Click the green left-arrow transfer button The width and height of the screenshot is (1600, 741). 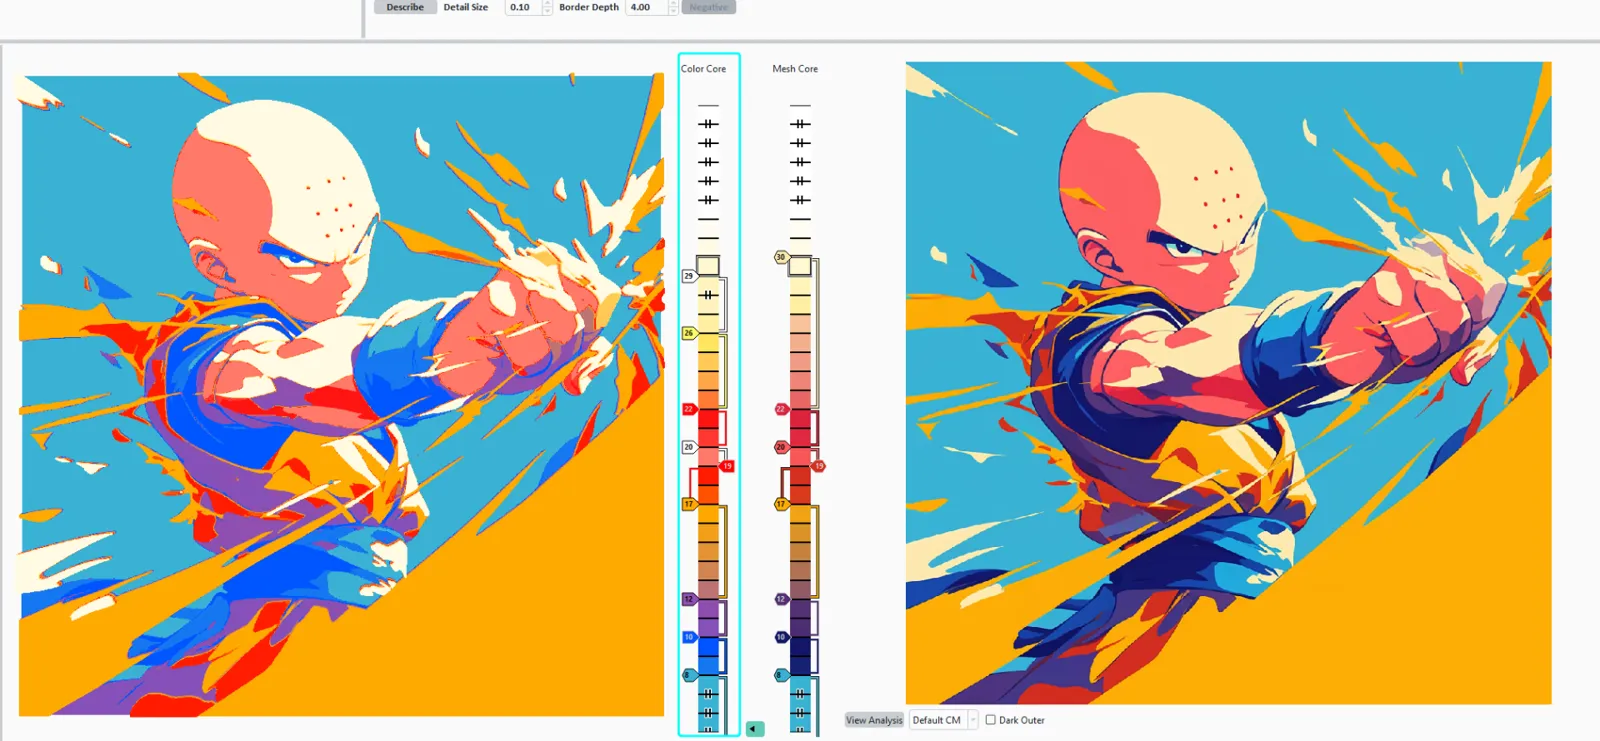[x=755, y=729]
